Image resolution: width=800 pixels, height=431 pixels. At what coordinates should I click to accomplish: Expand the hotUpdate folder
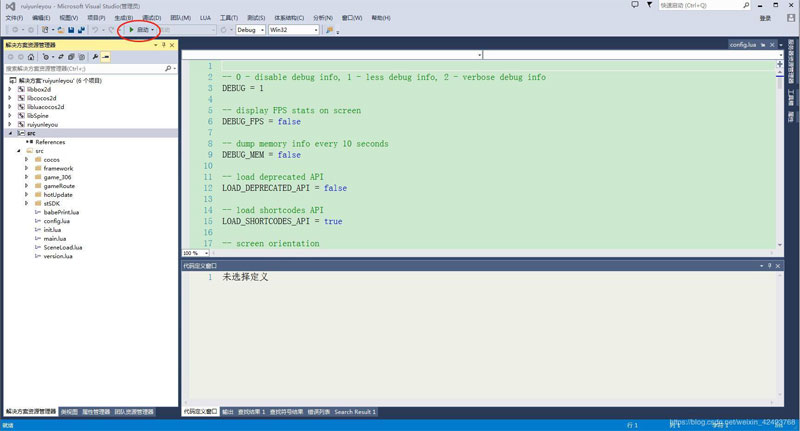tap(27, 195)
